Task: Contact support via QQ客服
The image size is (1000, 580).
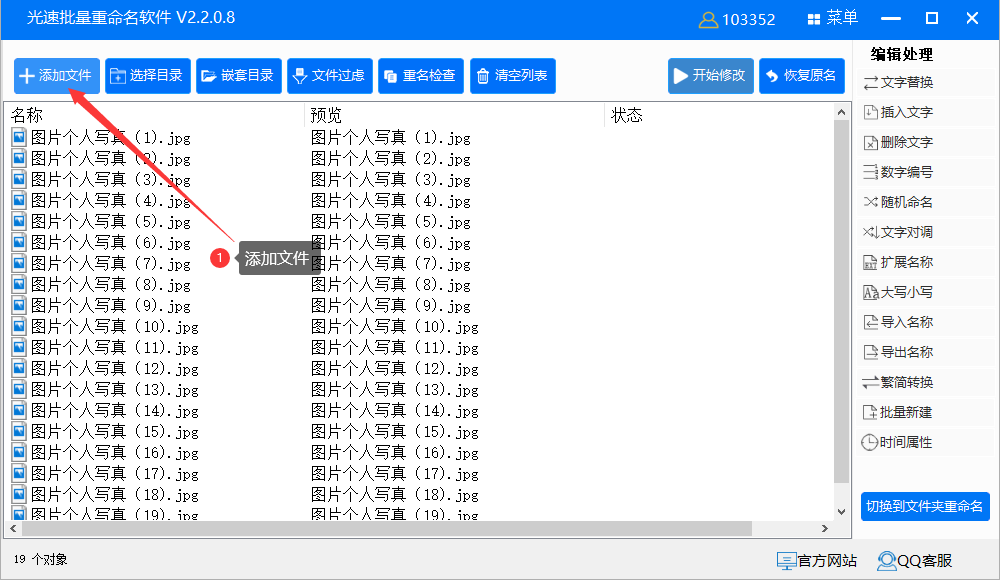Action: click(x=915, y=561)
